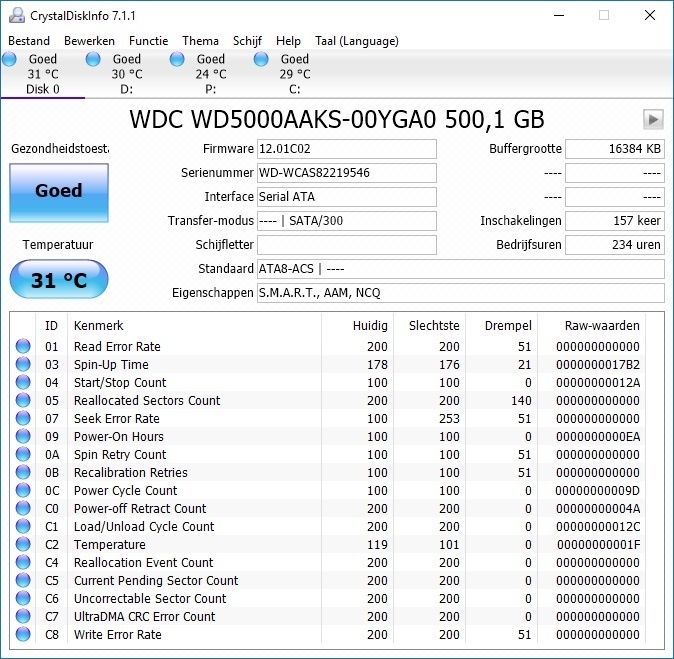
Task: Click the Eigenschappen field S.M.A.R.T., AAM, NCQ
Action: pos(461,293)
